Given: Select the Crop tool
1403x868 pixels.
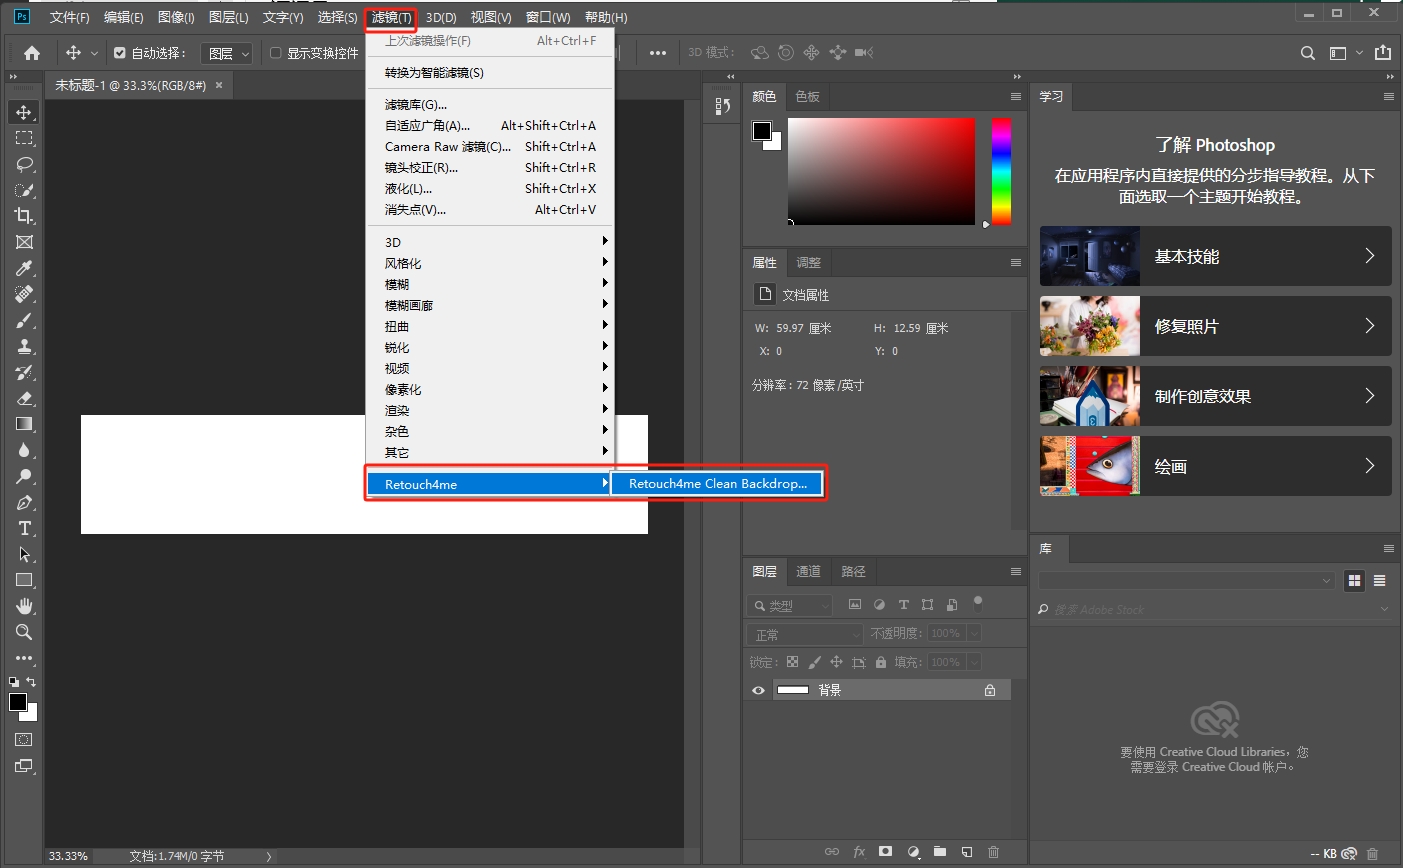Looking at the screenshot, I should point(22,215).
